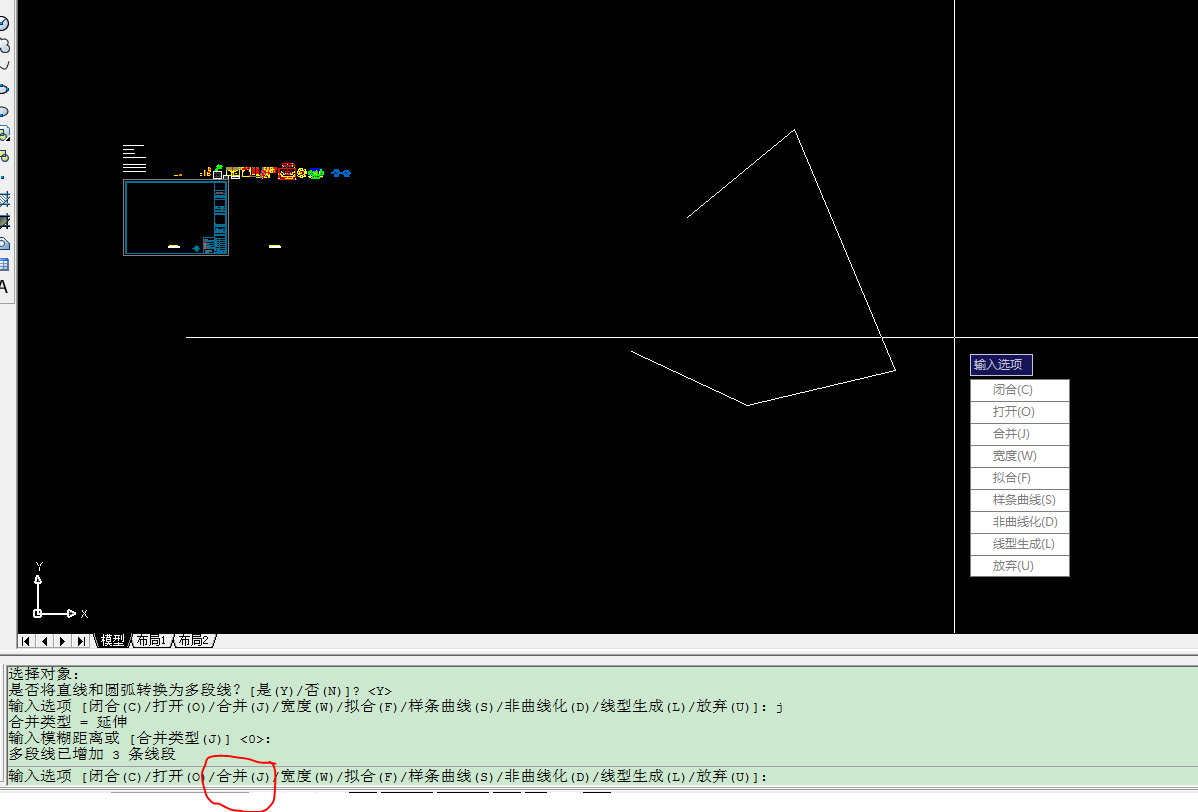Select the Ellipse tool

3,89
